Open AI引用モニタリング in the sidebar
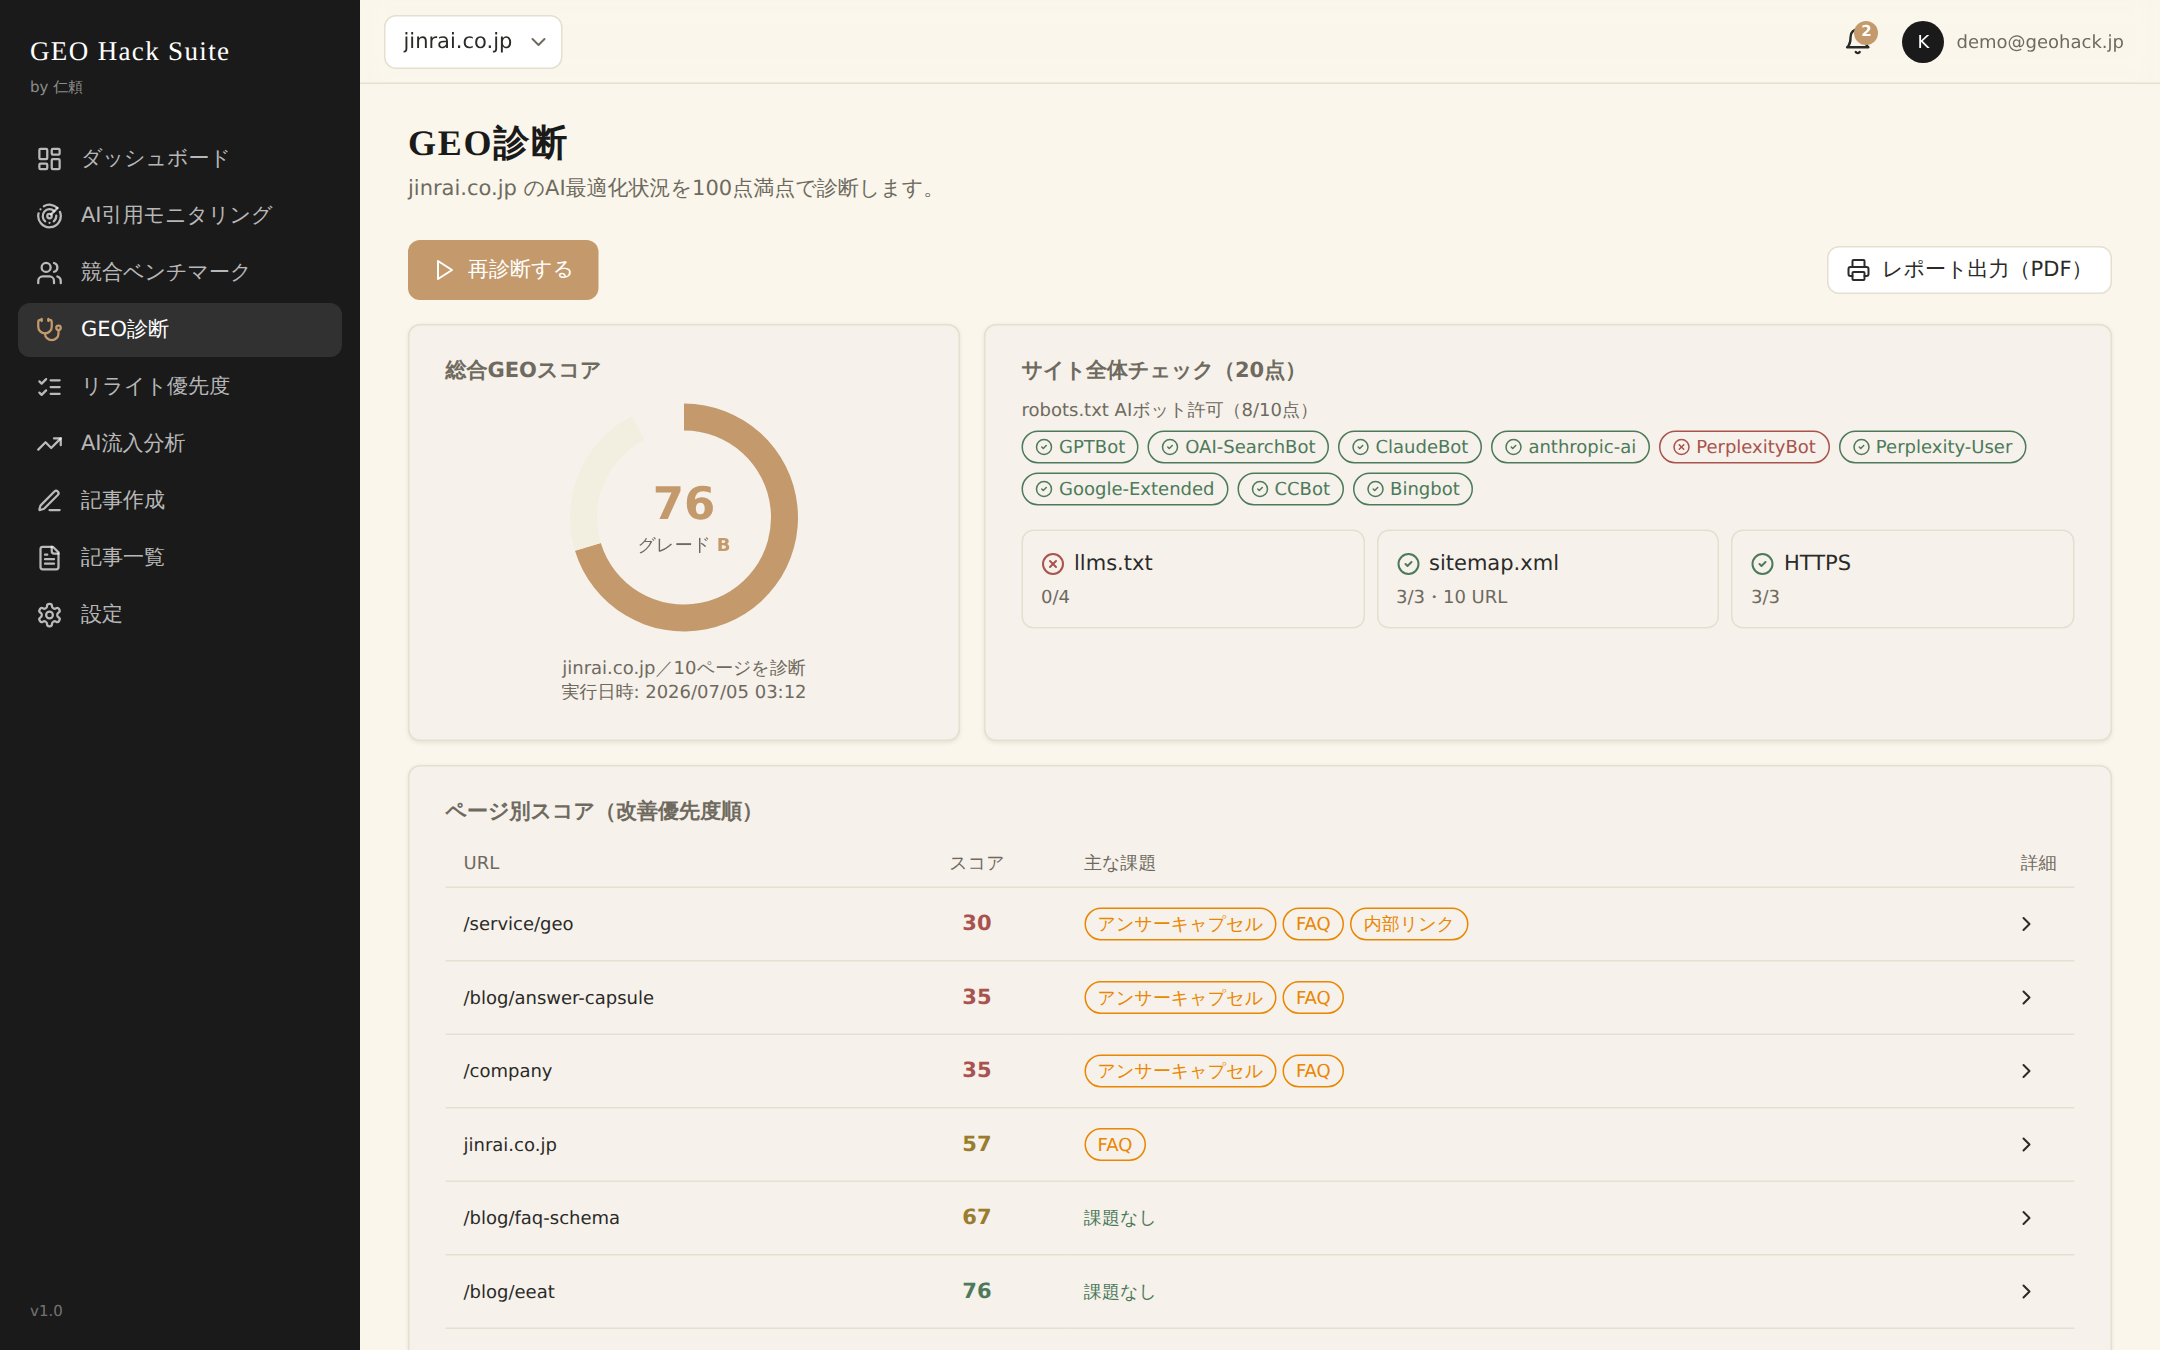Screen dimensions: 2160x1350 180,215
